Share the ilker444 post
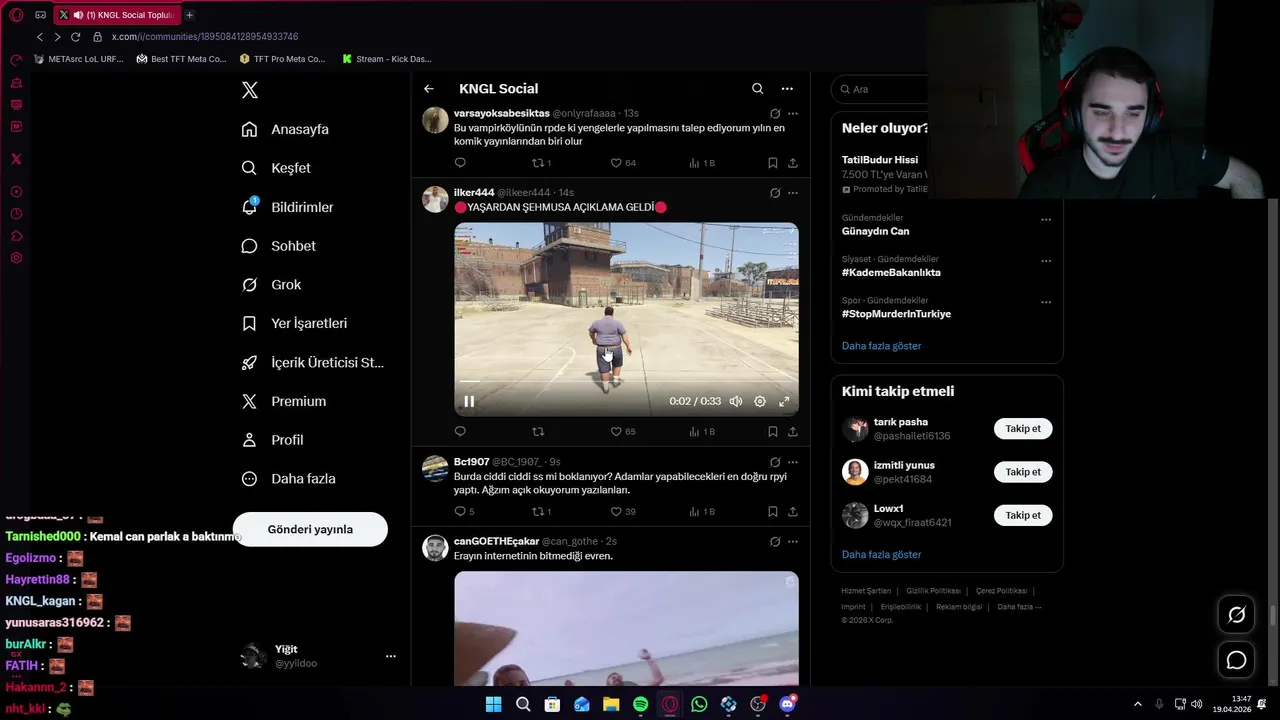 [793, 432]
